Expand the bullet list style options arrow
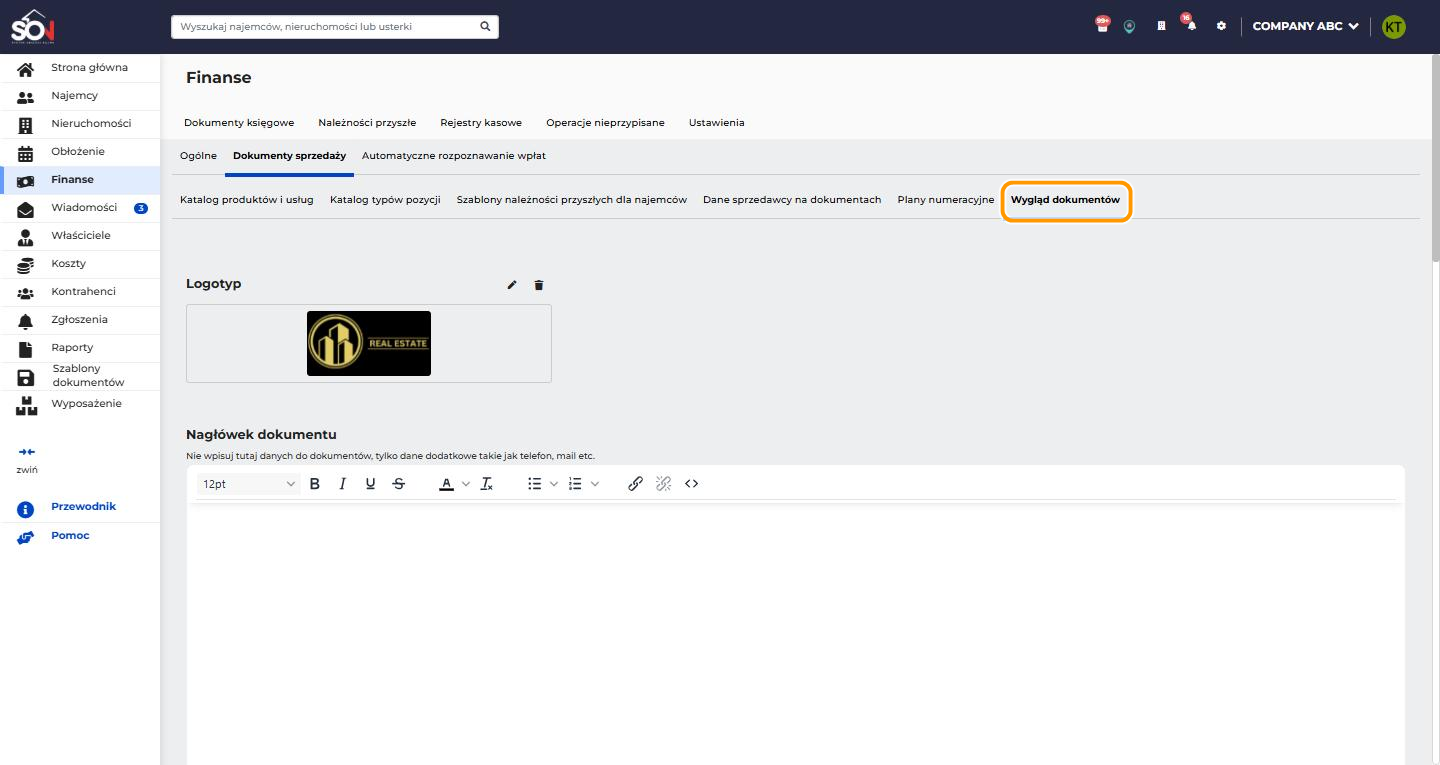 (554, 484)
